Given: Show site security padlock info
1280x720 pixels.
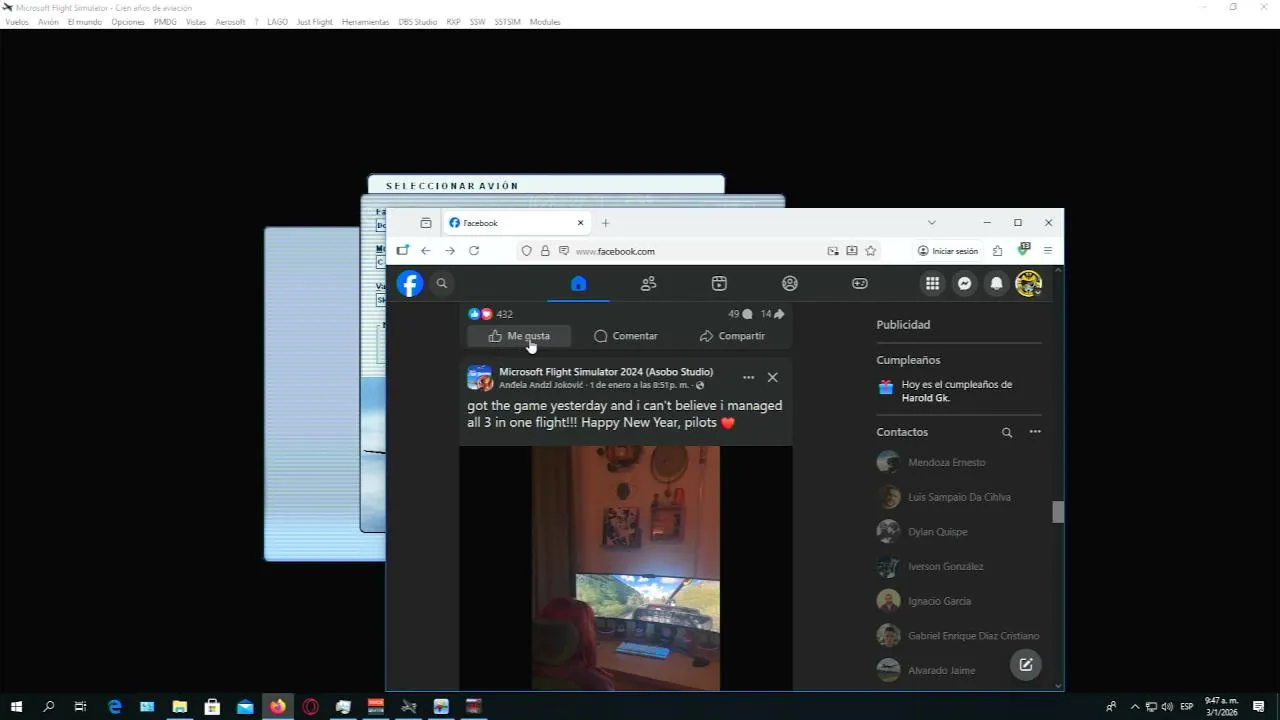Looking at the screenshot, I should tap(545, 251).
